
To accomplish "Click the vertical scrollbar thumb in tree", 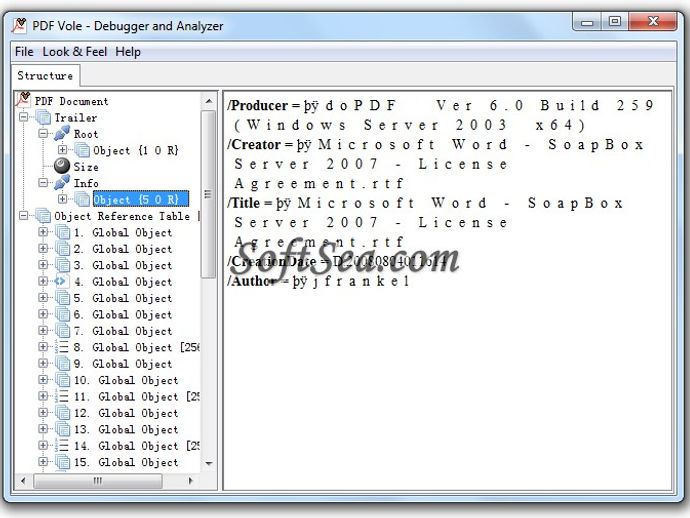I will point(209,194).
